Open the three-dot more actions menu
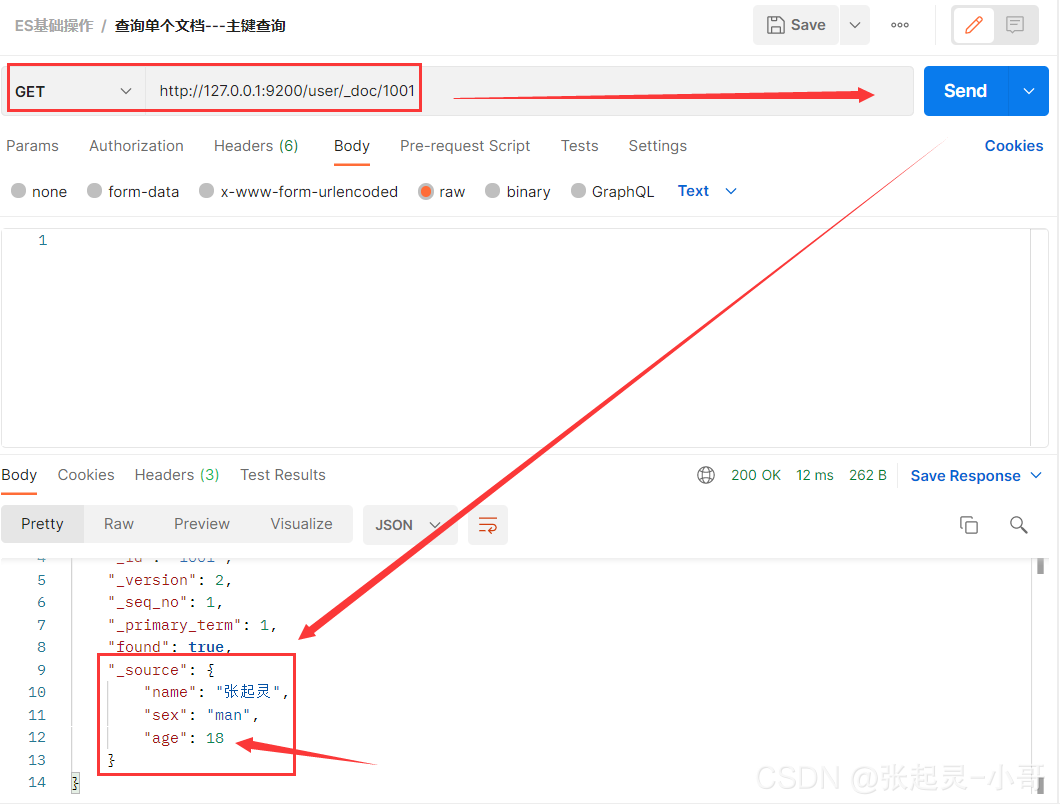Screen dimensions: 1060x804 click(900, 25)
